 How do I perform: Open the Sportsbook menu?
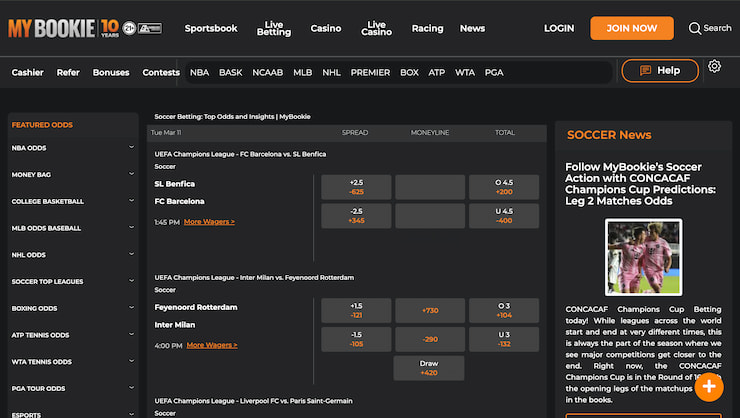coord(211,28)
